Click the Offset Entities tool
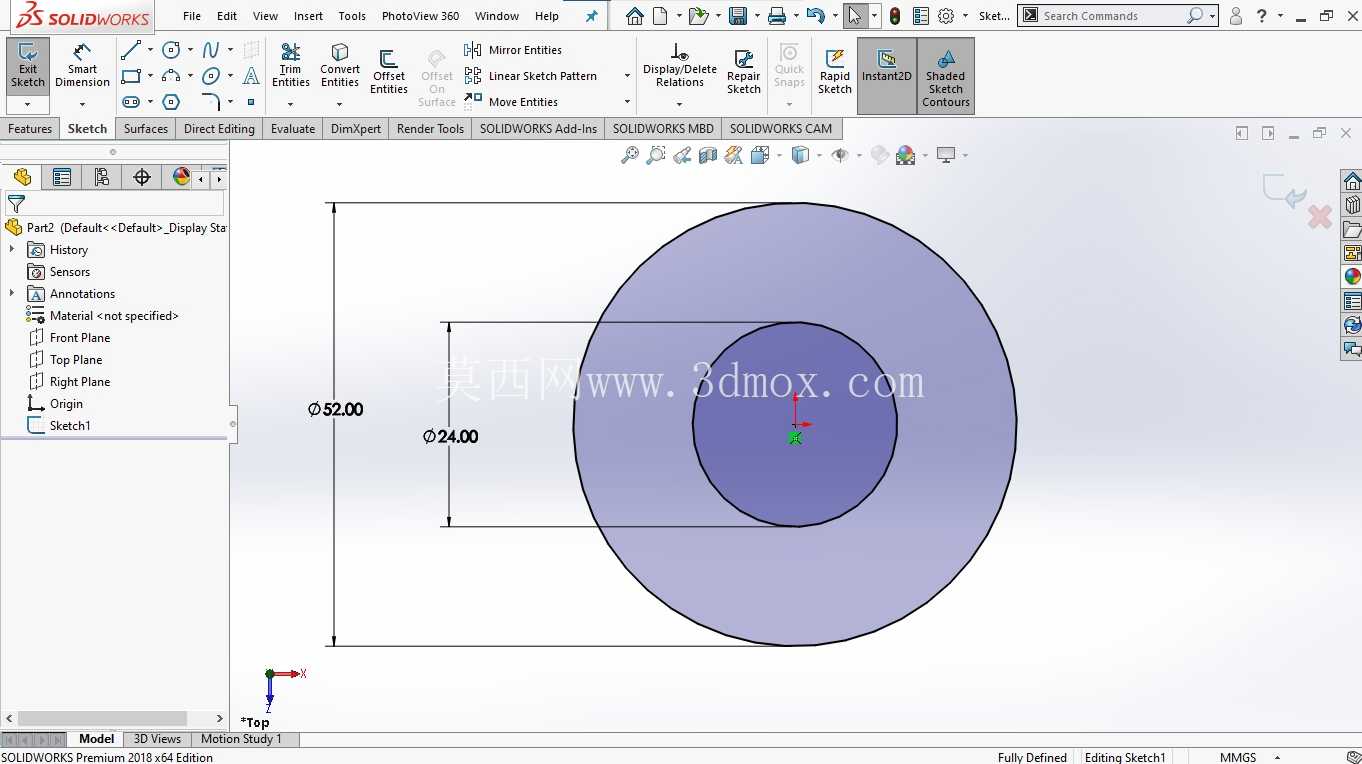The width and height of the screenshot is (1362, 764). coord(389,72)
